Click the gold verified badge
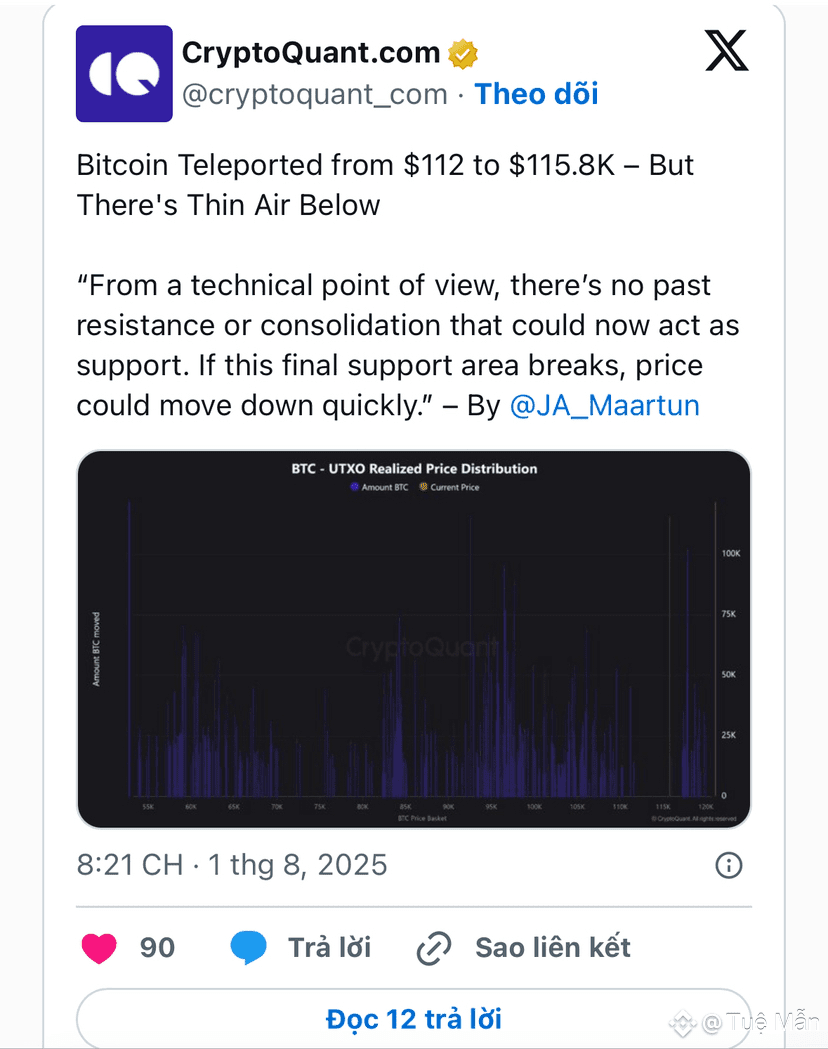This screenshot has width=828, height=1049. coord(463,54)
